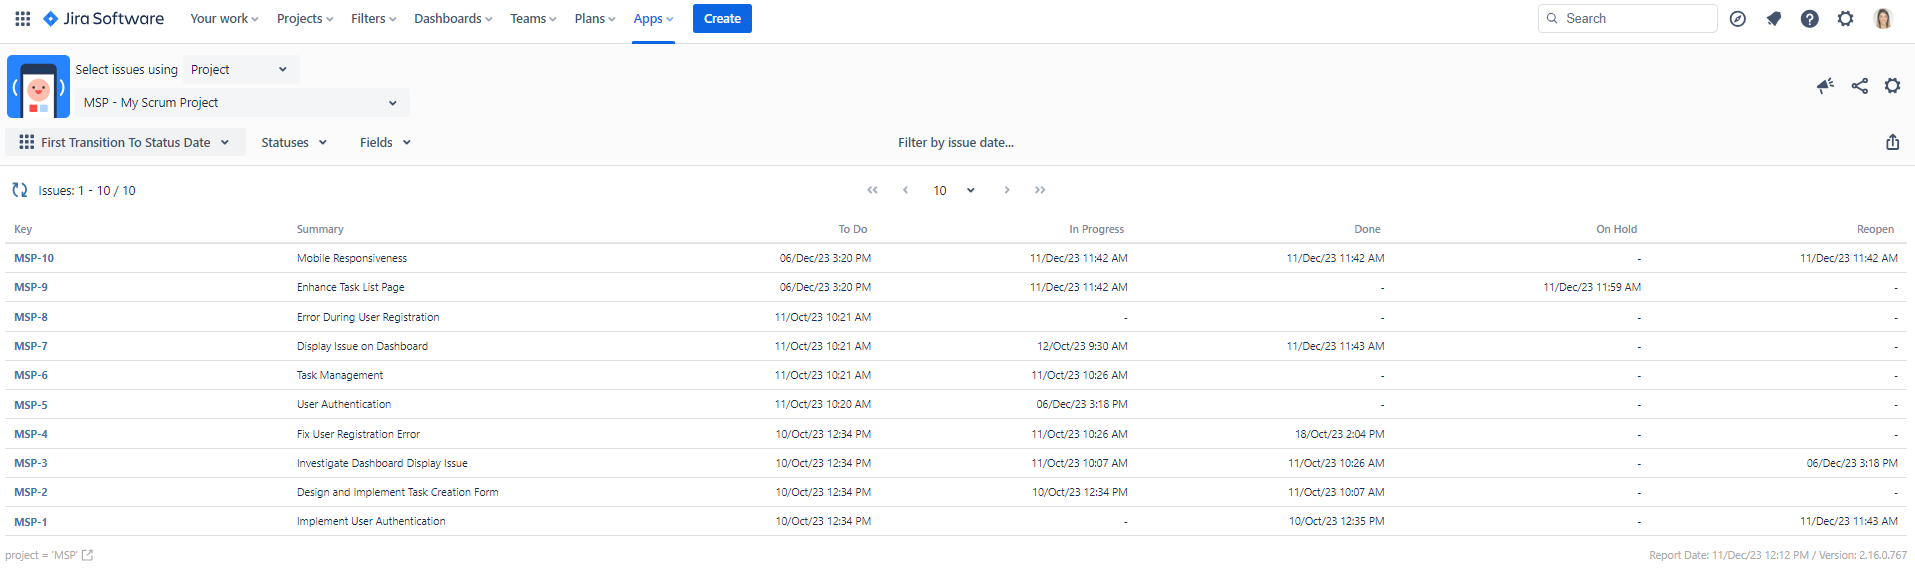Open the Dashboards menu

click(x=453, y=19)
